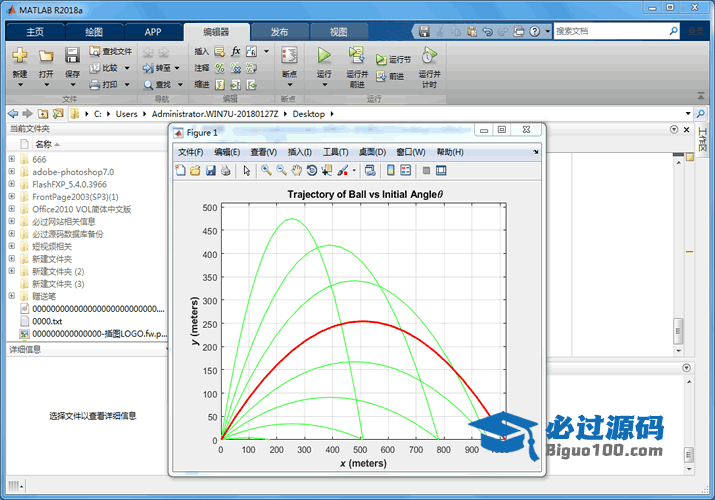Click Insert Legend icon in Figure 1 toolbar
The height and width of the screenshot is (500, 715).
405,170
